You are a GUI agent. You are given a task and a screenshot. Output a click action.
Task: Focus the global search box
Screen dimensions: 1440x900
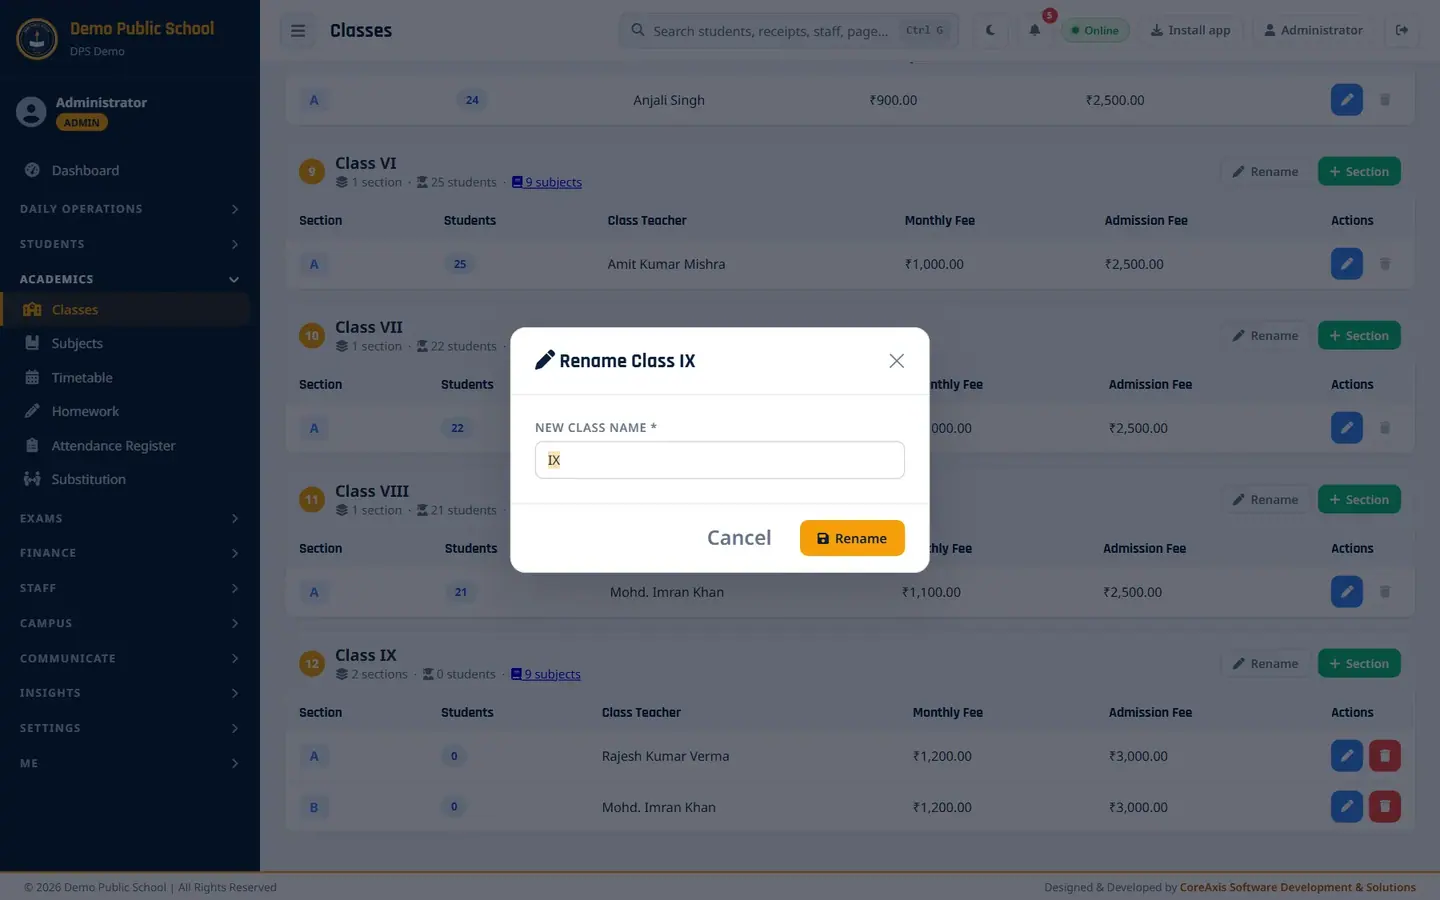point(788,30)
